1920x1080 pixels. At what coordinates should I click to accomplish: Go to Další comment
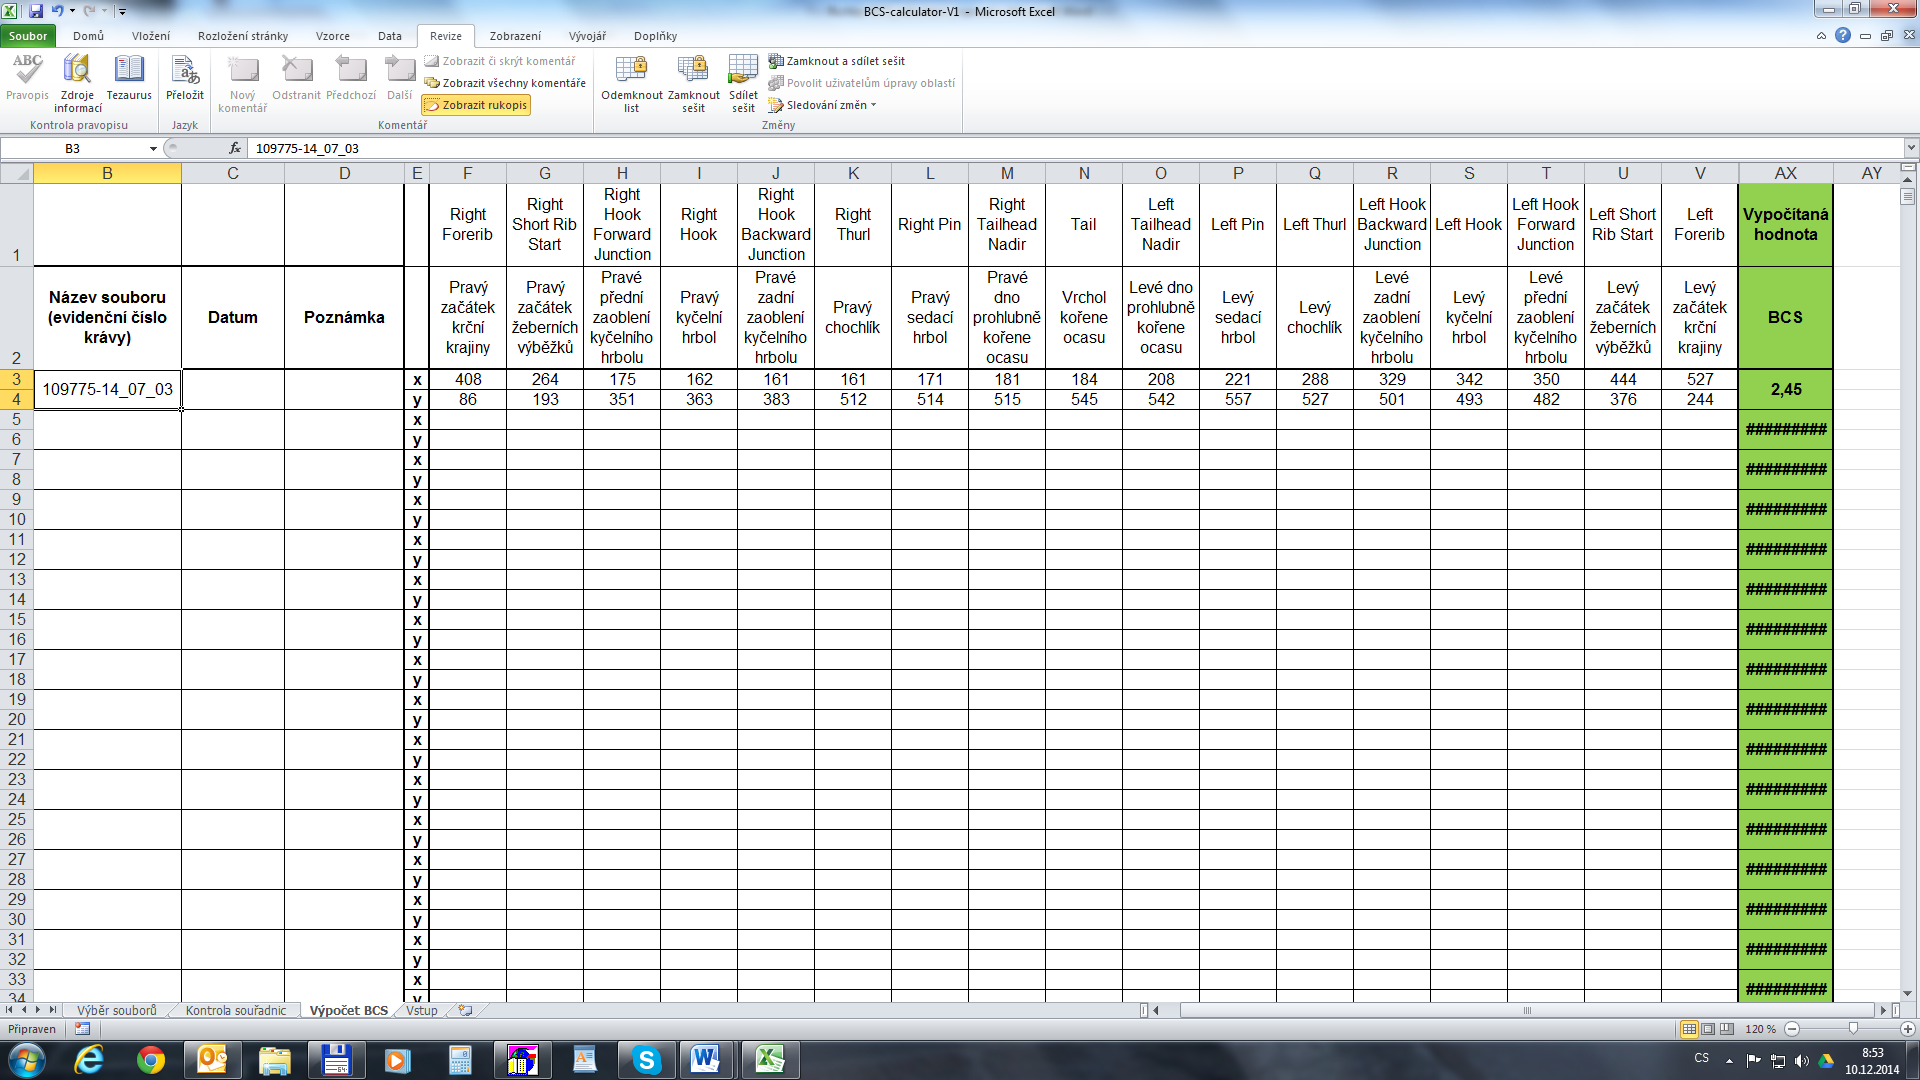[x=400, y=79]
